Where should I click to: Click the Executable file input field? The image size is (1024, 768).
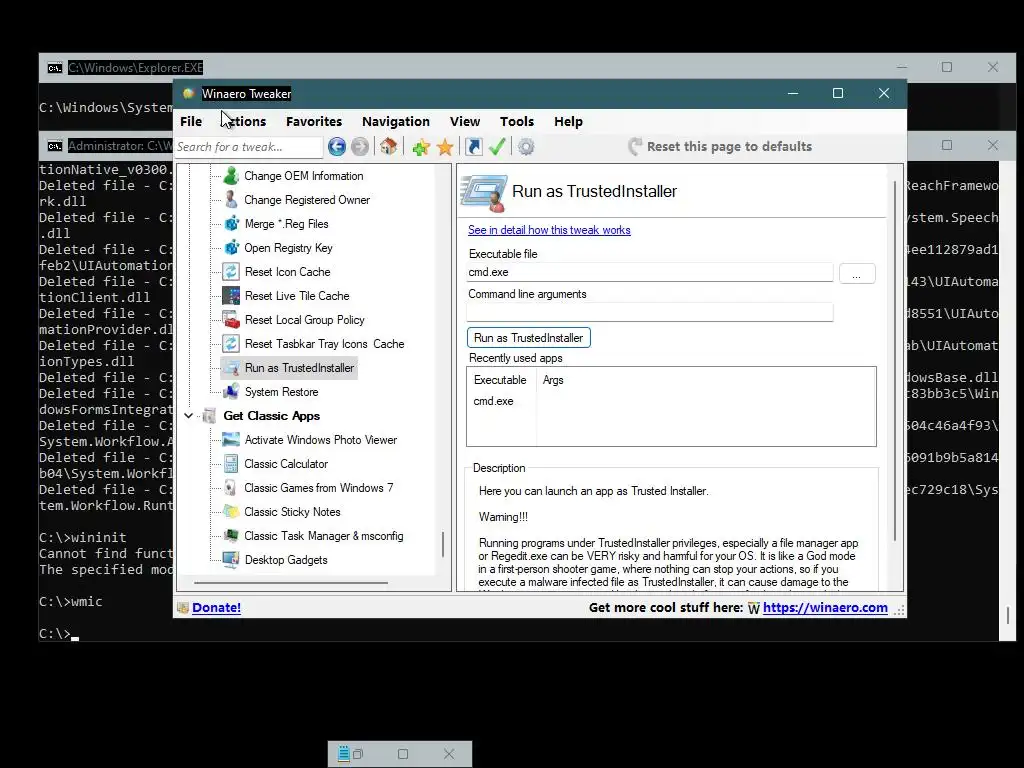[x=650, y=272]
